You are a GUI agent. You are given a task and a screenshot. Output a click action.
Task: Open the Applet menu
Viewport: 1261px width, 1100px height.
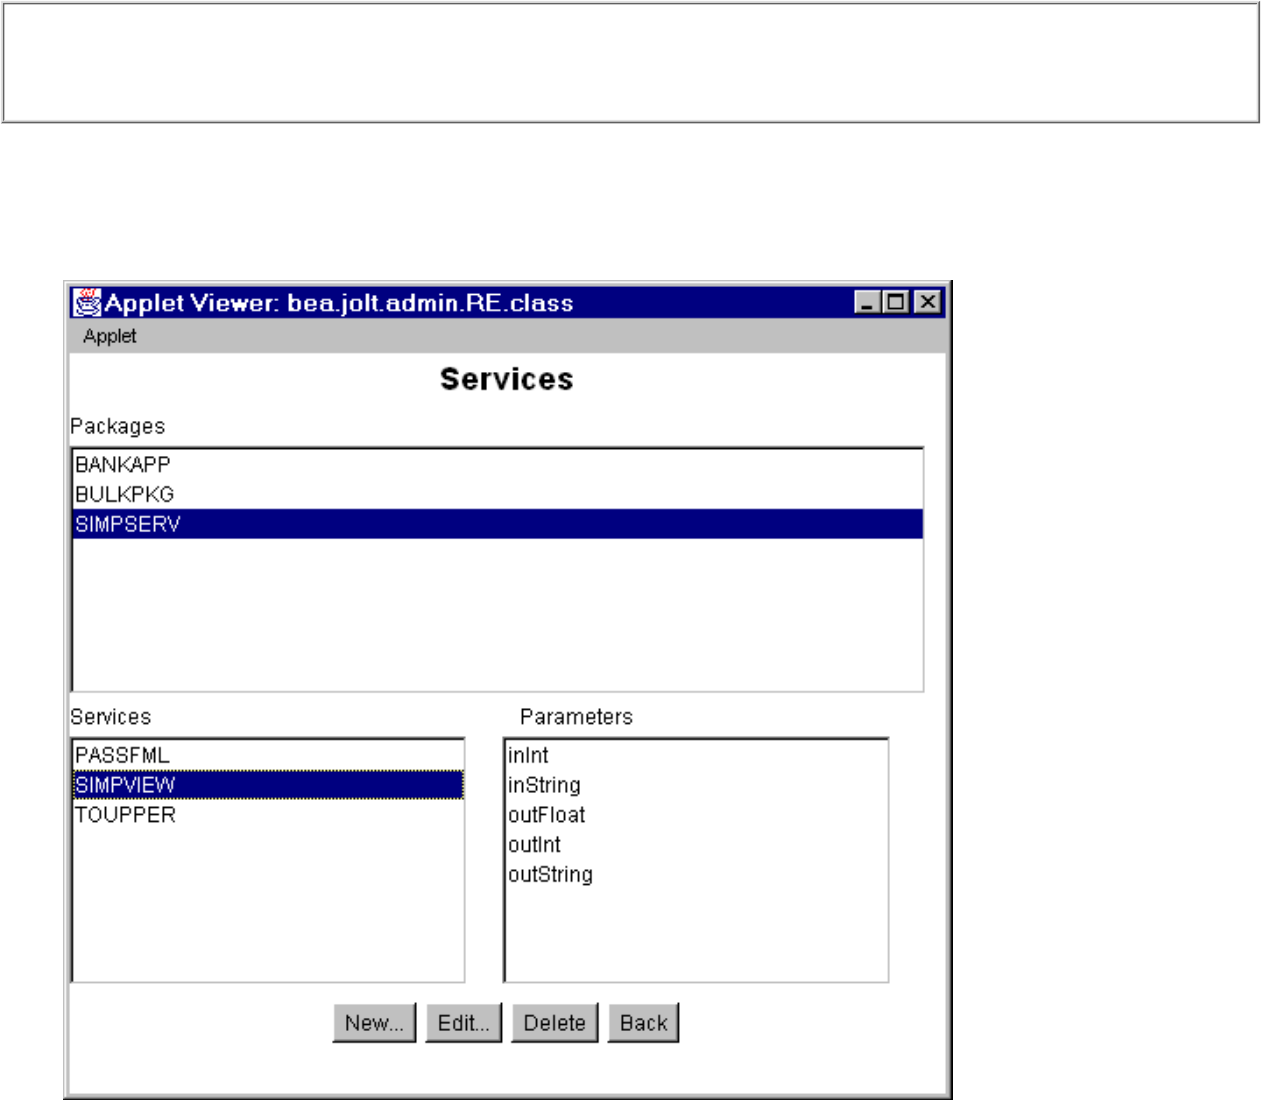tap(109, 336)
